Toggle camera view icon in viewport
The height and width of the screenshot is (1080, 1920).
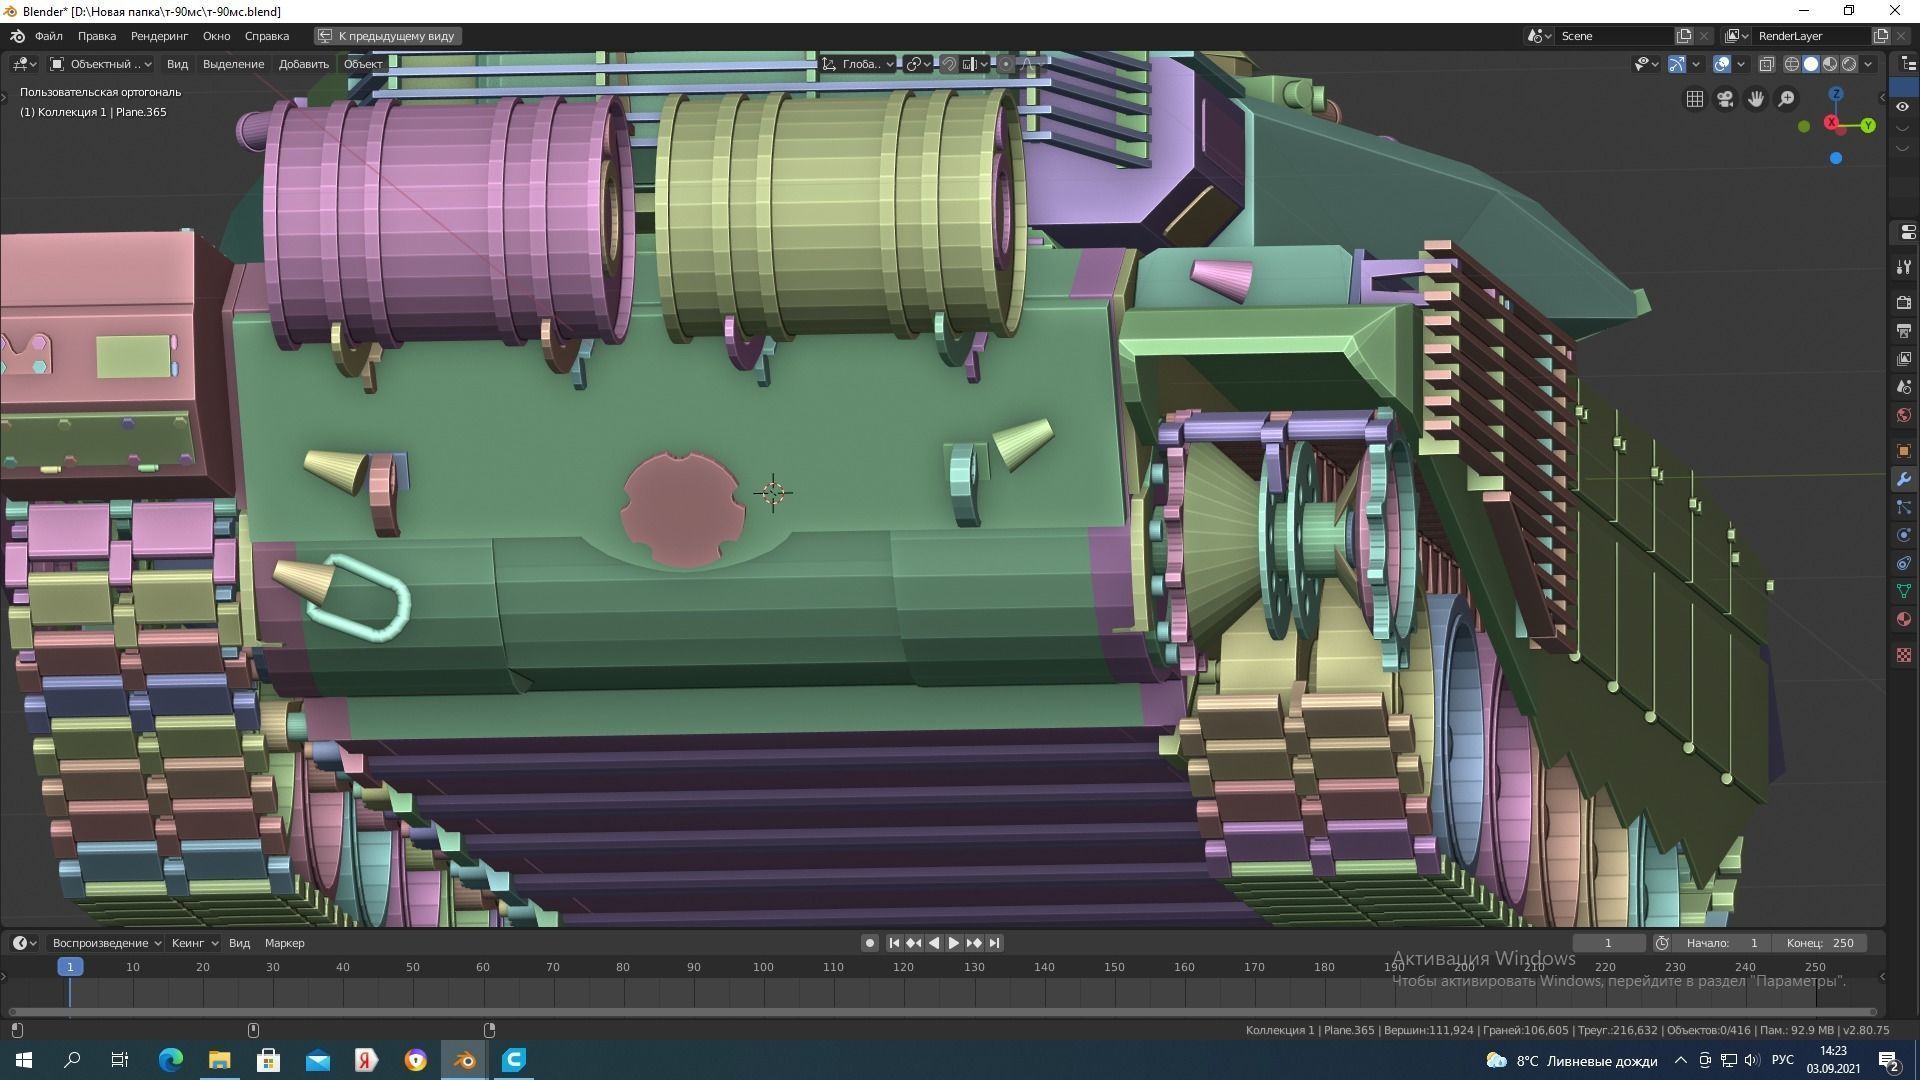point(1725,99)
